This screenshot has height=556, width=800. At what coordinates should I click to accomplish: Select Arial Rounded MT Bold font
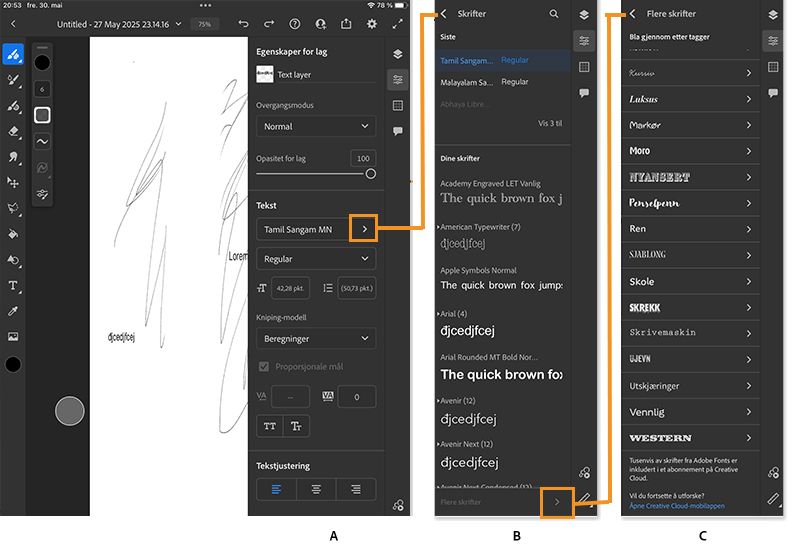503,367
